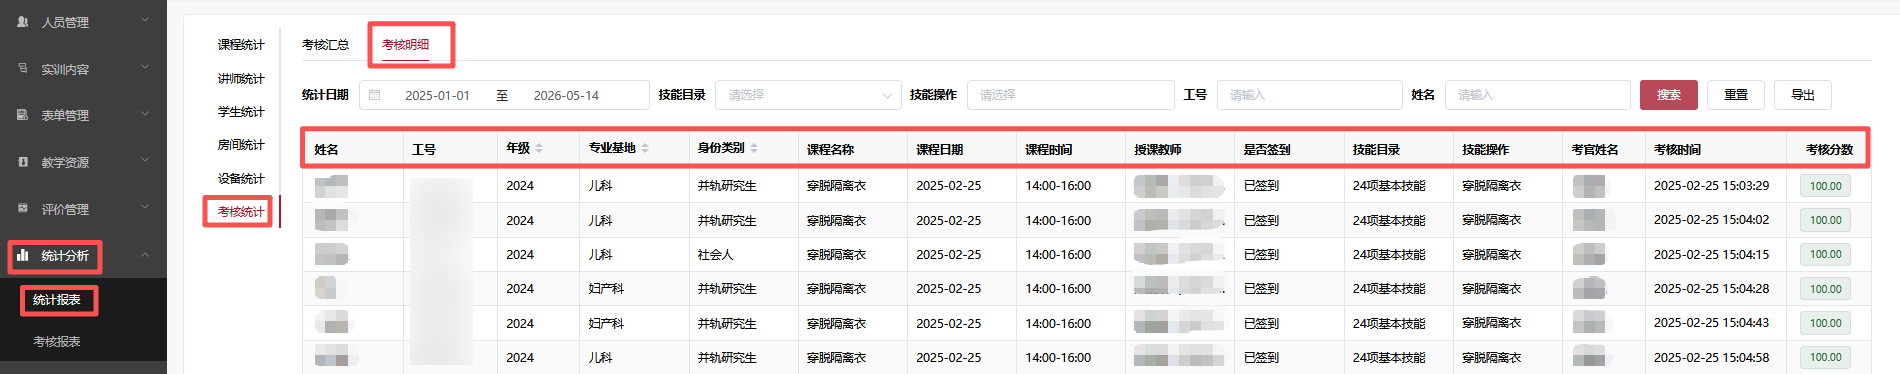Select 课程统计 in report list
This screenshot has height=374, width=1900.
241,45
